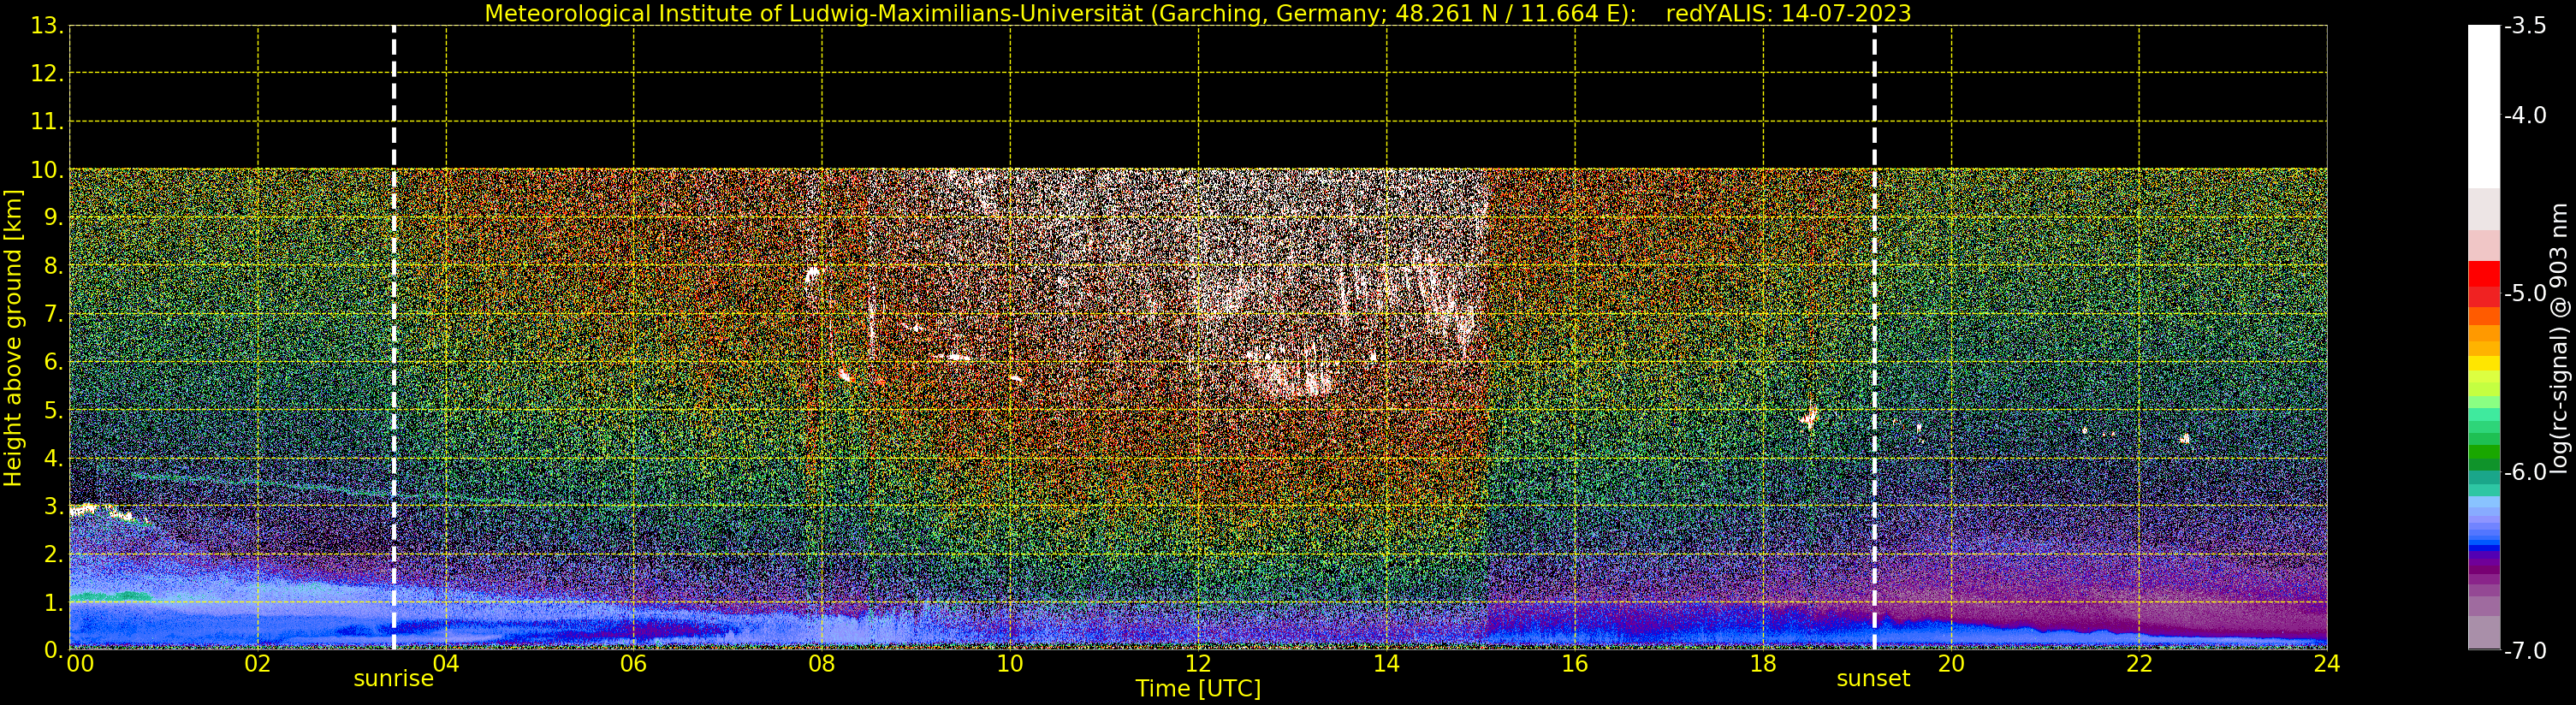The height and width of the screenshot is (705, 2576).
Task: Click the time axis tick '16'
Action: point(1575,664)
